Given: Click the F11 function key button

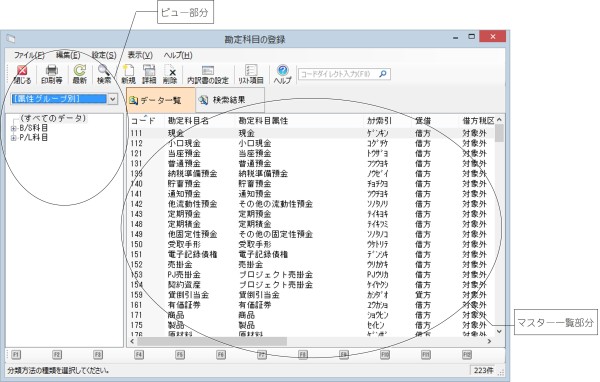Looking at the screenshot, I should (x=426, y=354).
